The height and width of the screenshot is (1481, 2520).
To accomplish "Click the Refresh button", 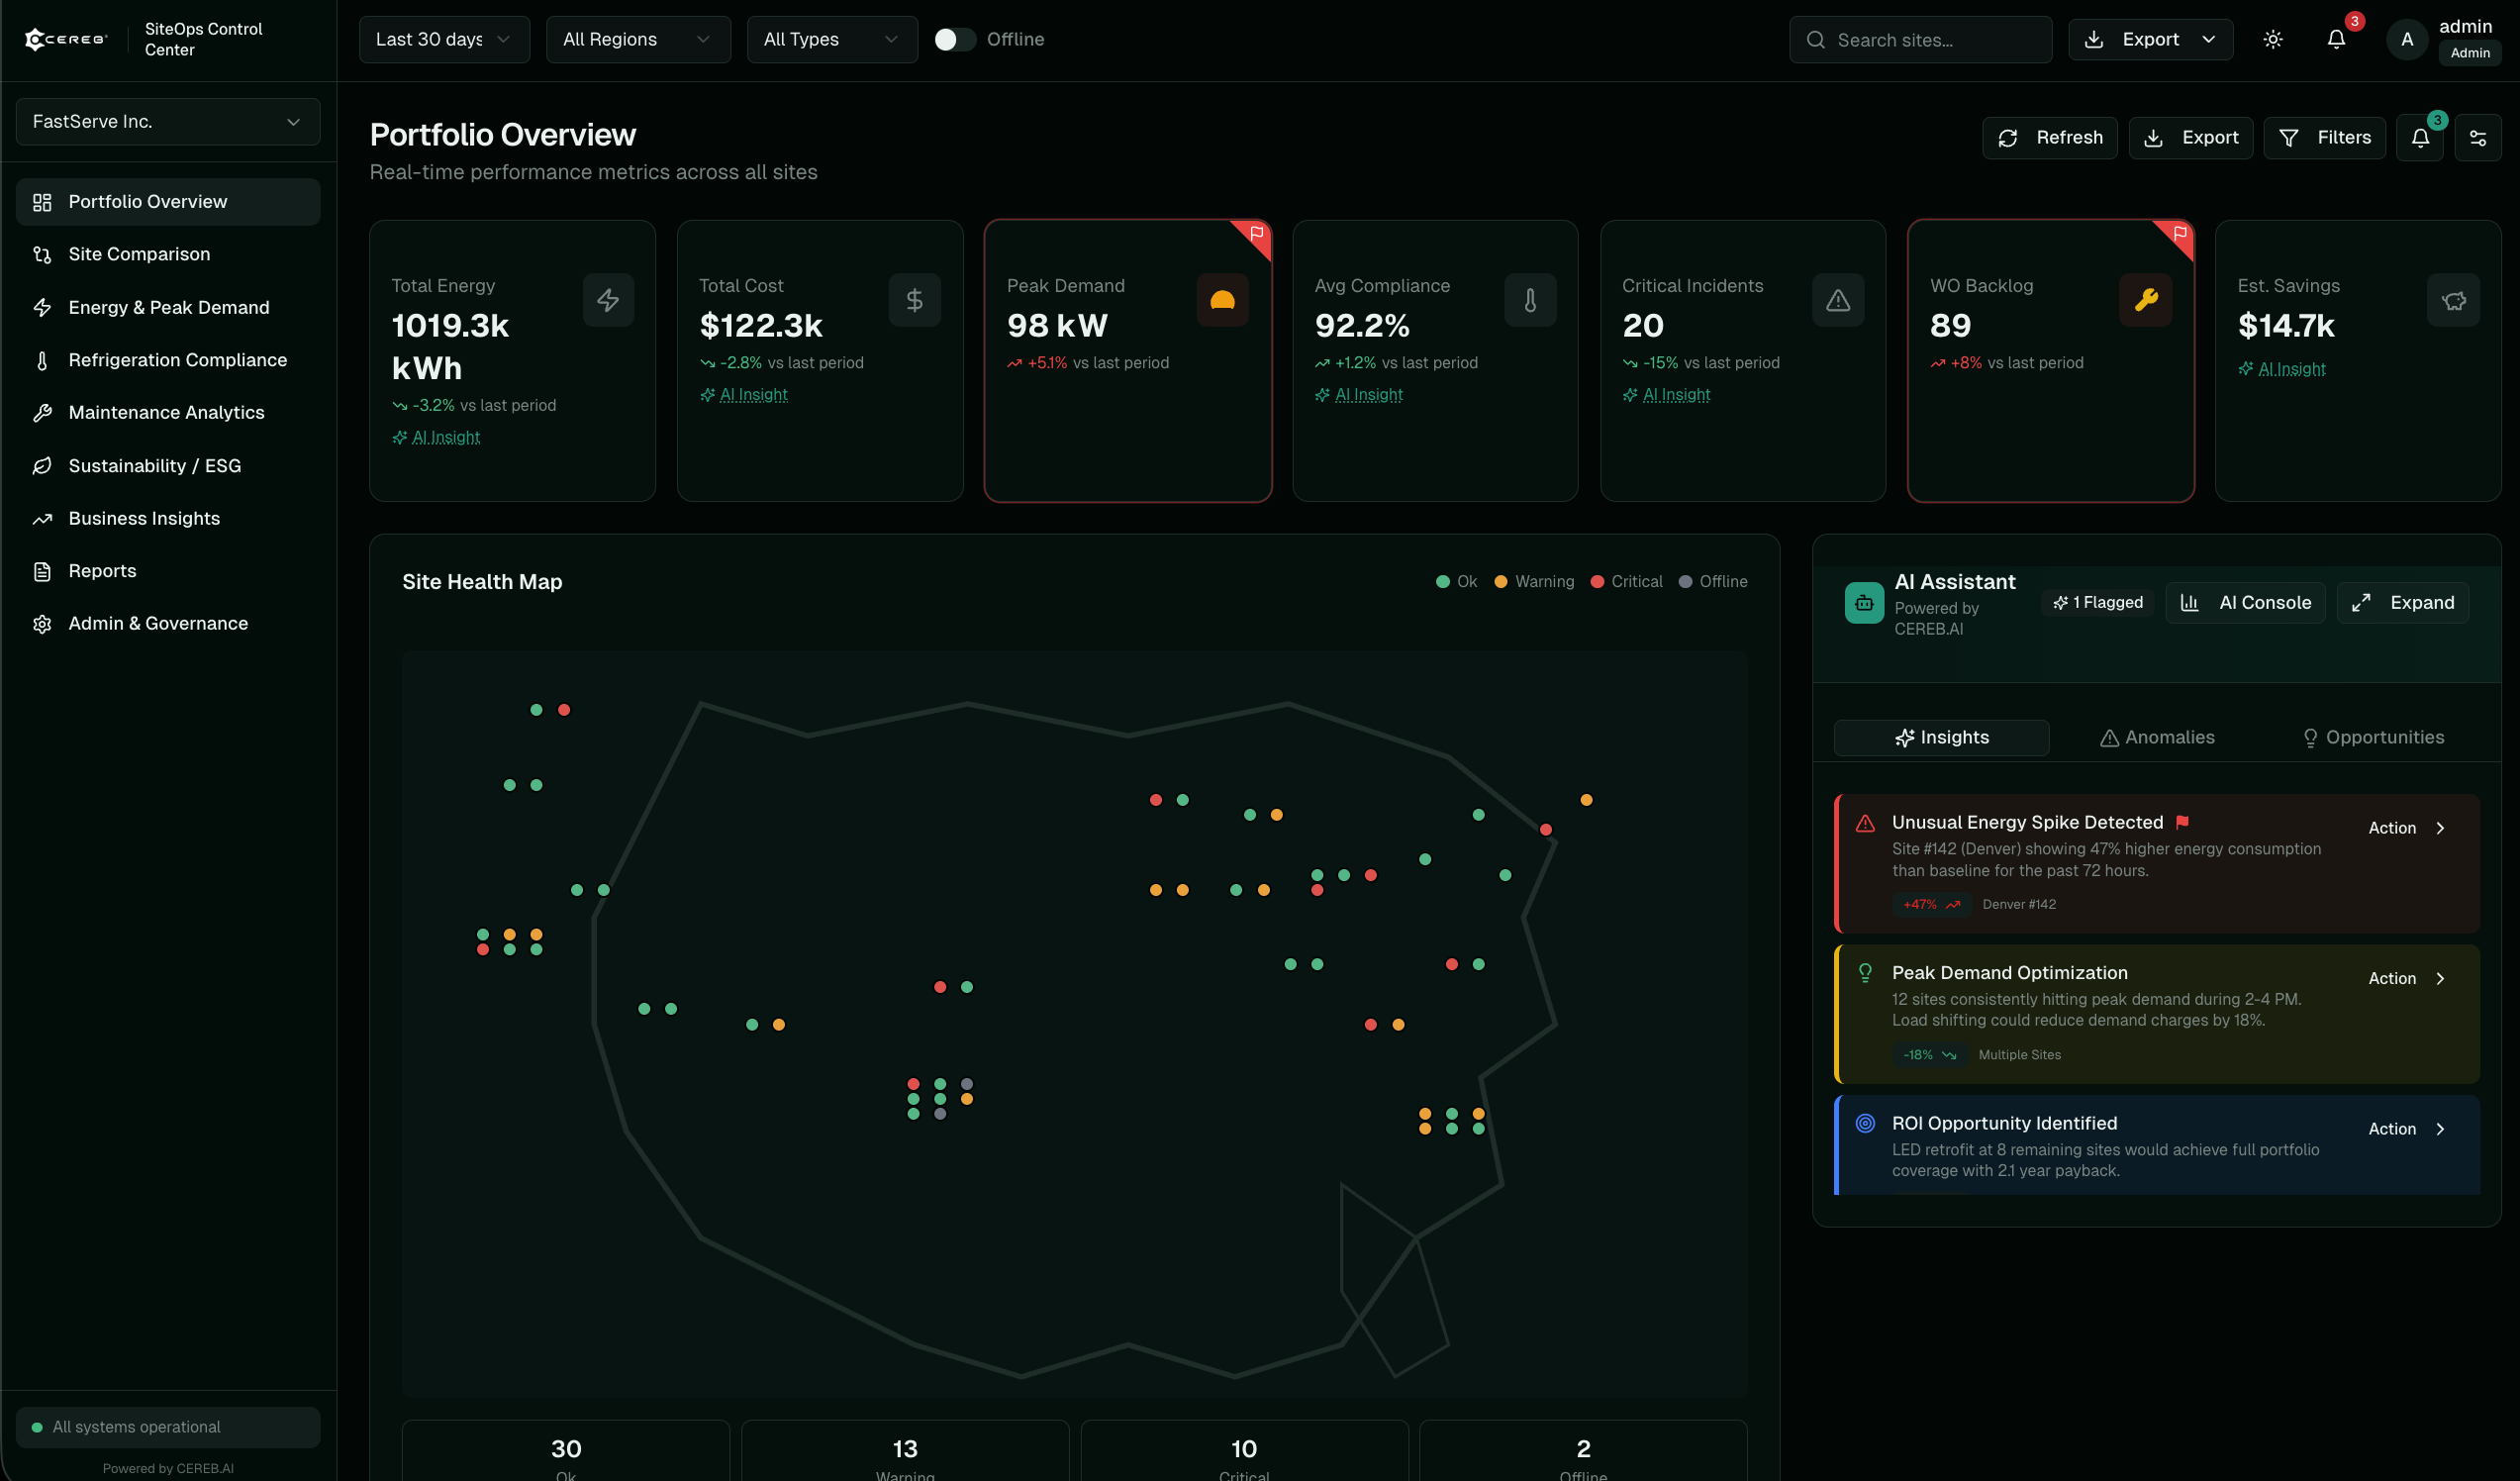I will [x=2049, y=137].
